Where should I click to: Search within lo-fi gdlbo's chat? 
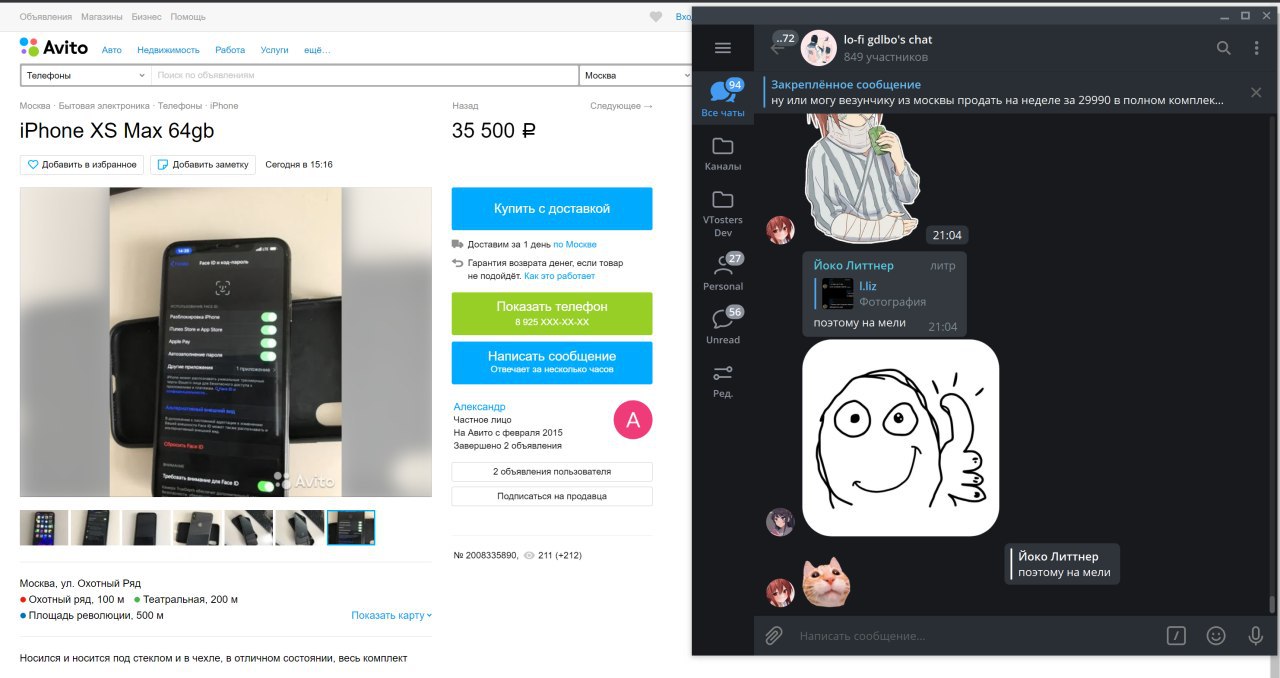[1223, 48]
